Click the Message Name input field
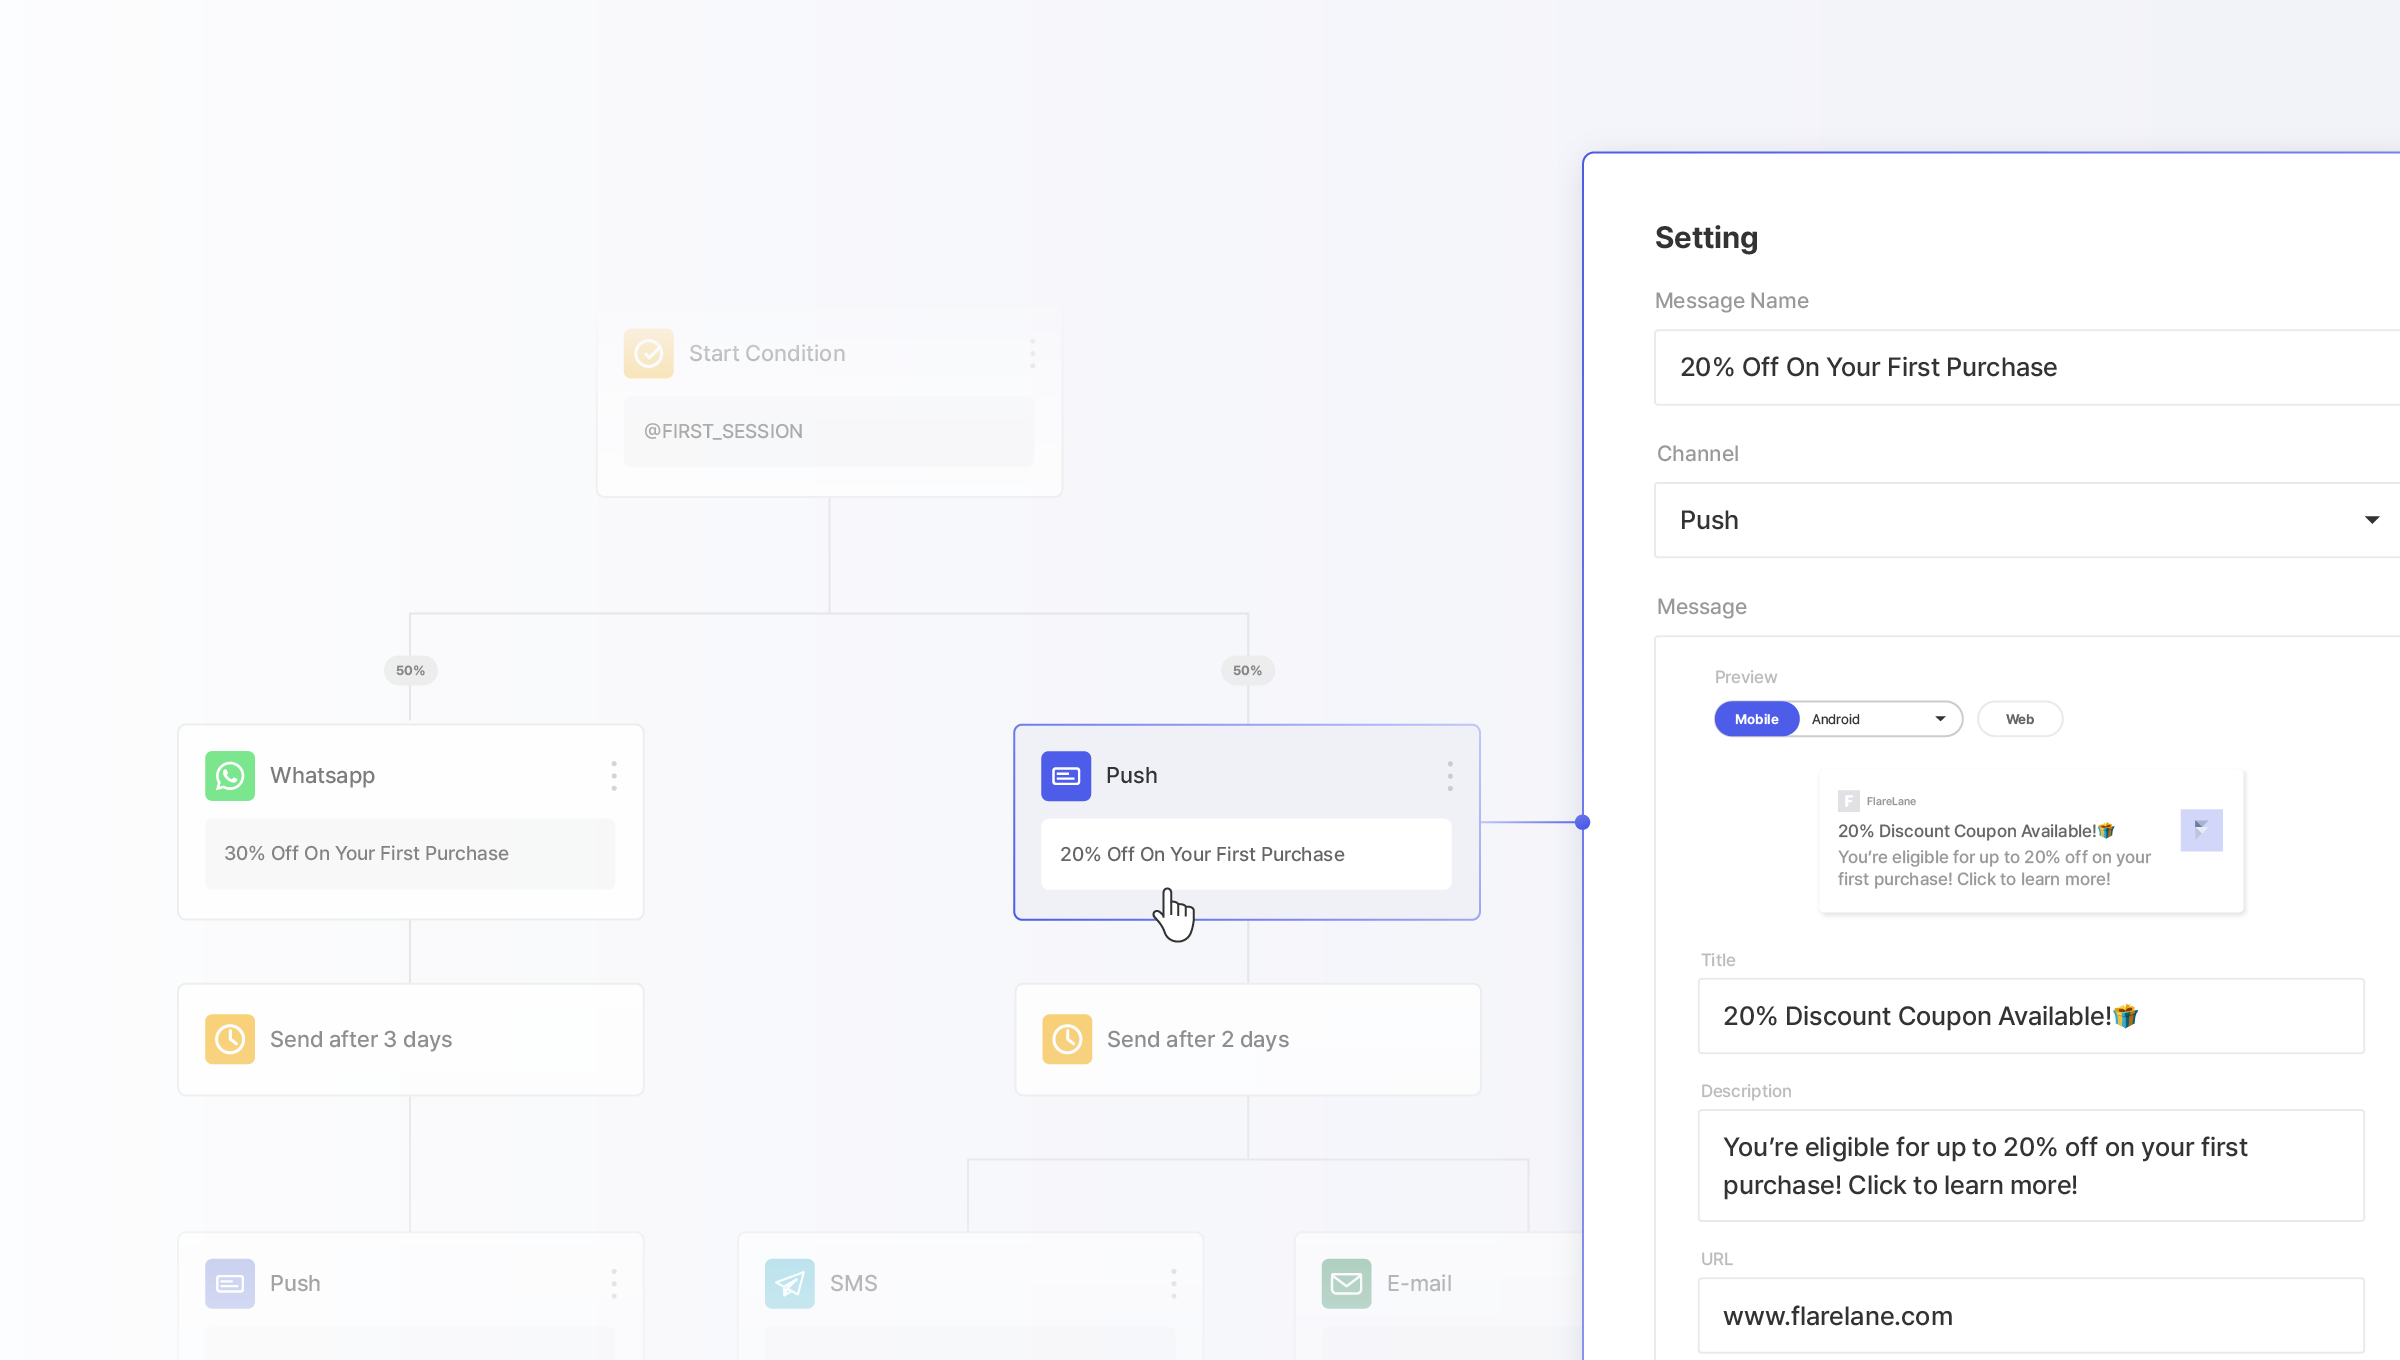2400x1360 pixels. point(2026,367)
